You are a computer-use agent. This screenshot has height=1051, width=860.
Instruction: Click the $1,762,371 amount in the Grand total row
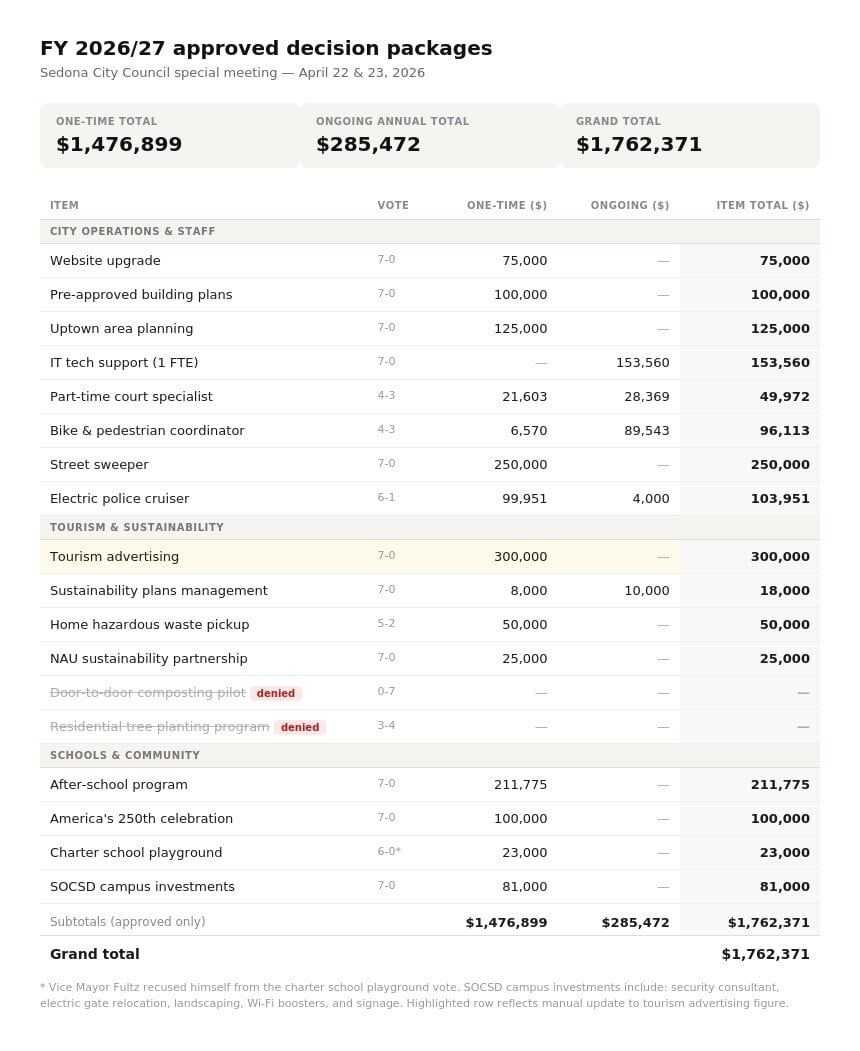coord(765,954)
